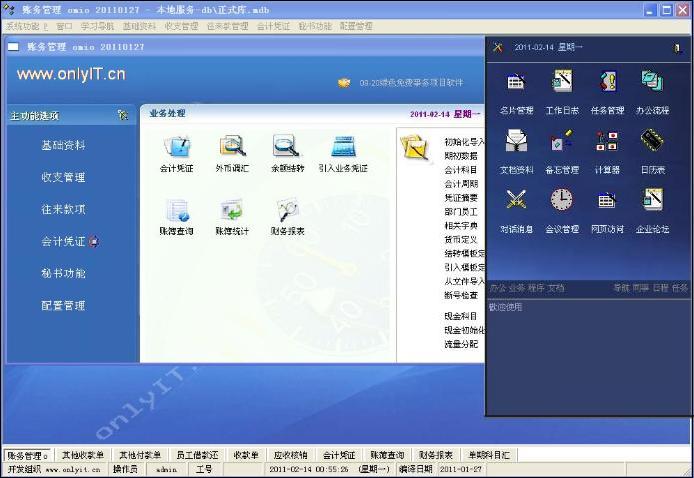Open the 窗口 menu
Image resolution: width=694 pixels, height=478 pixels.
(x=65, y=26)
